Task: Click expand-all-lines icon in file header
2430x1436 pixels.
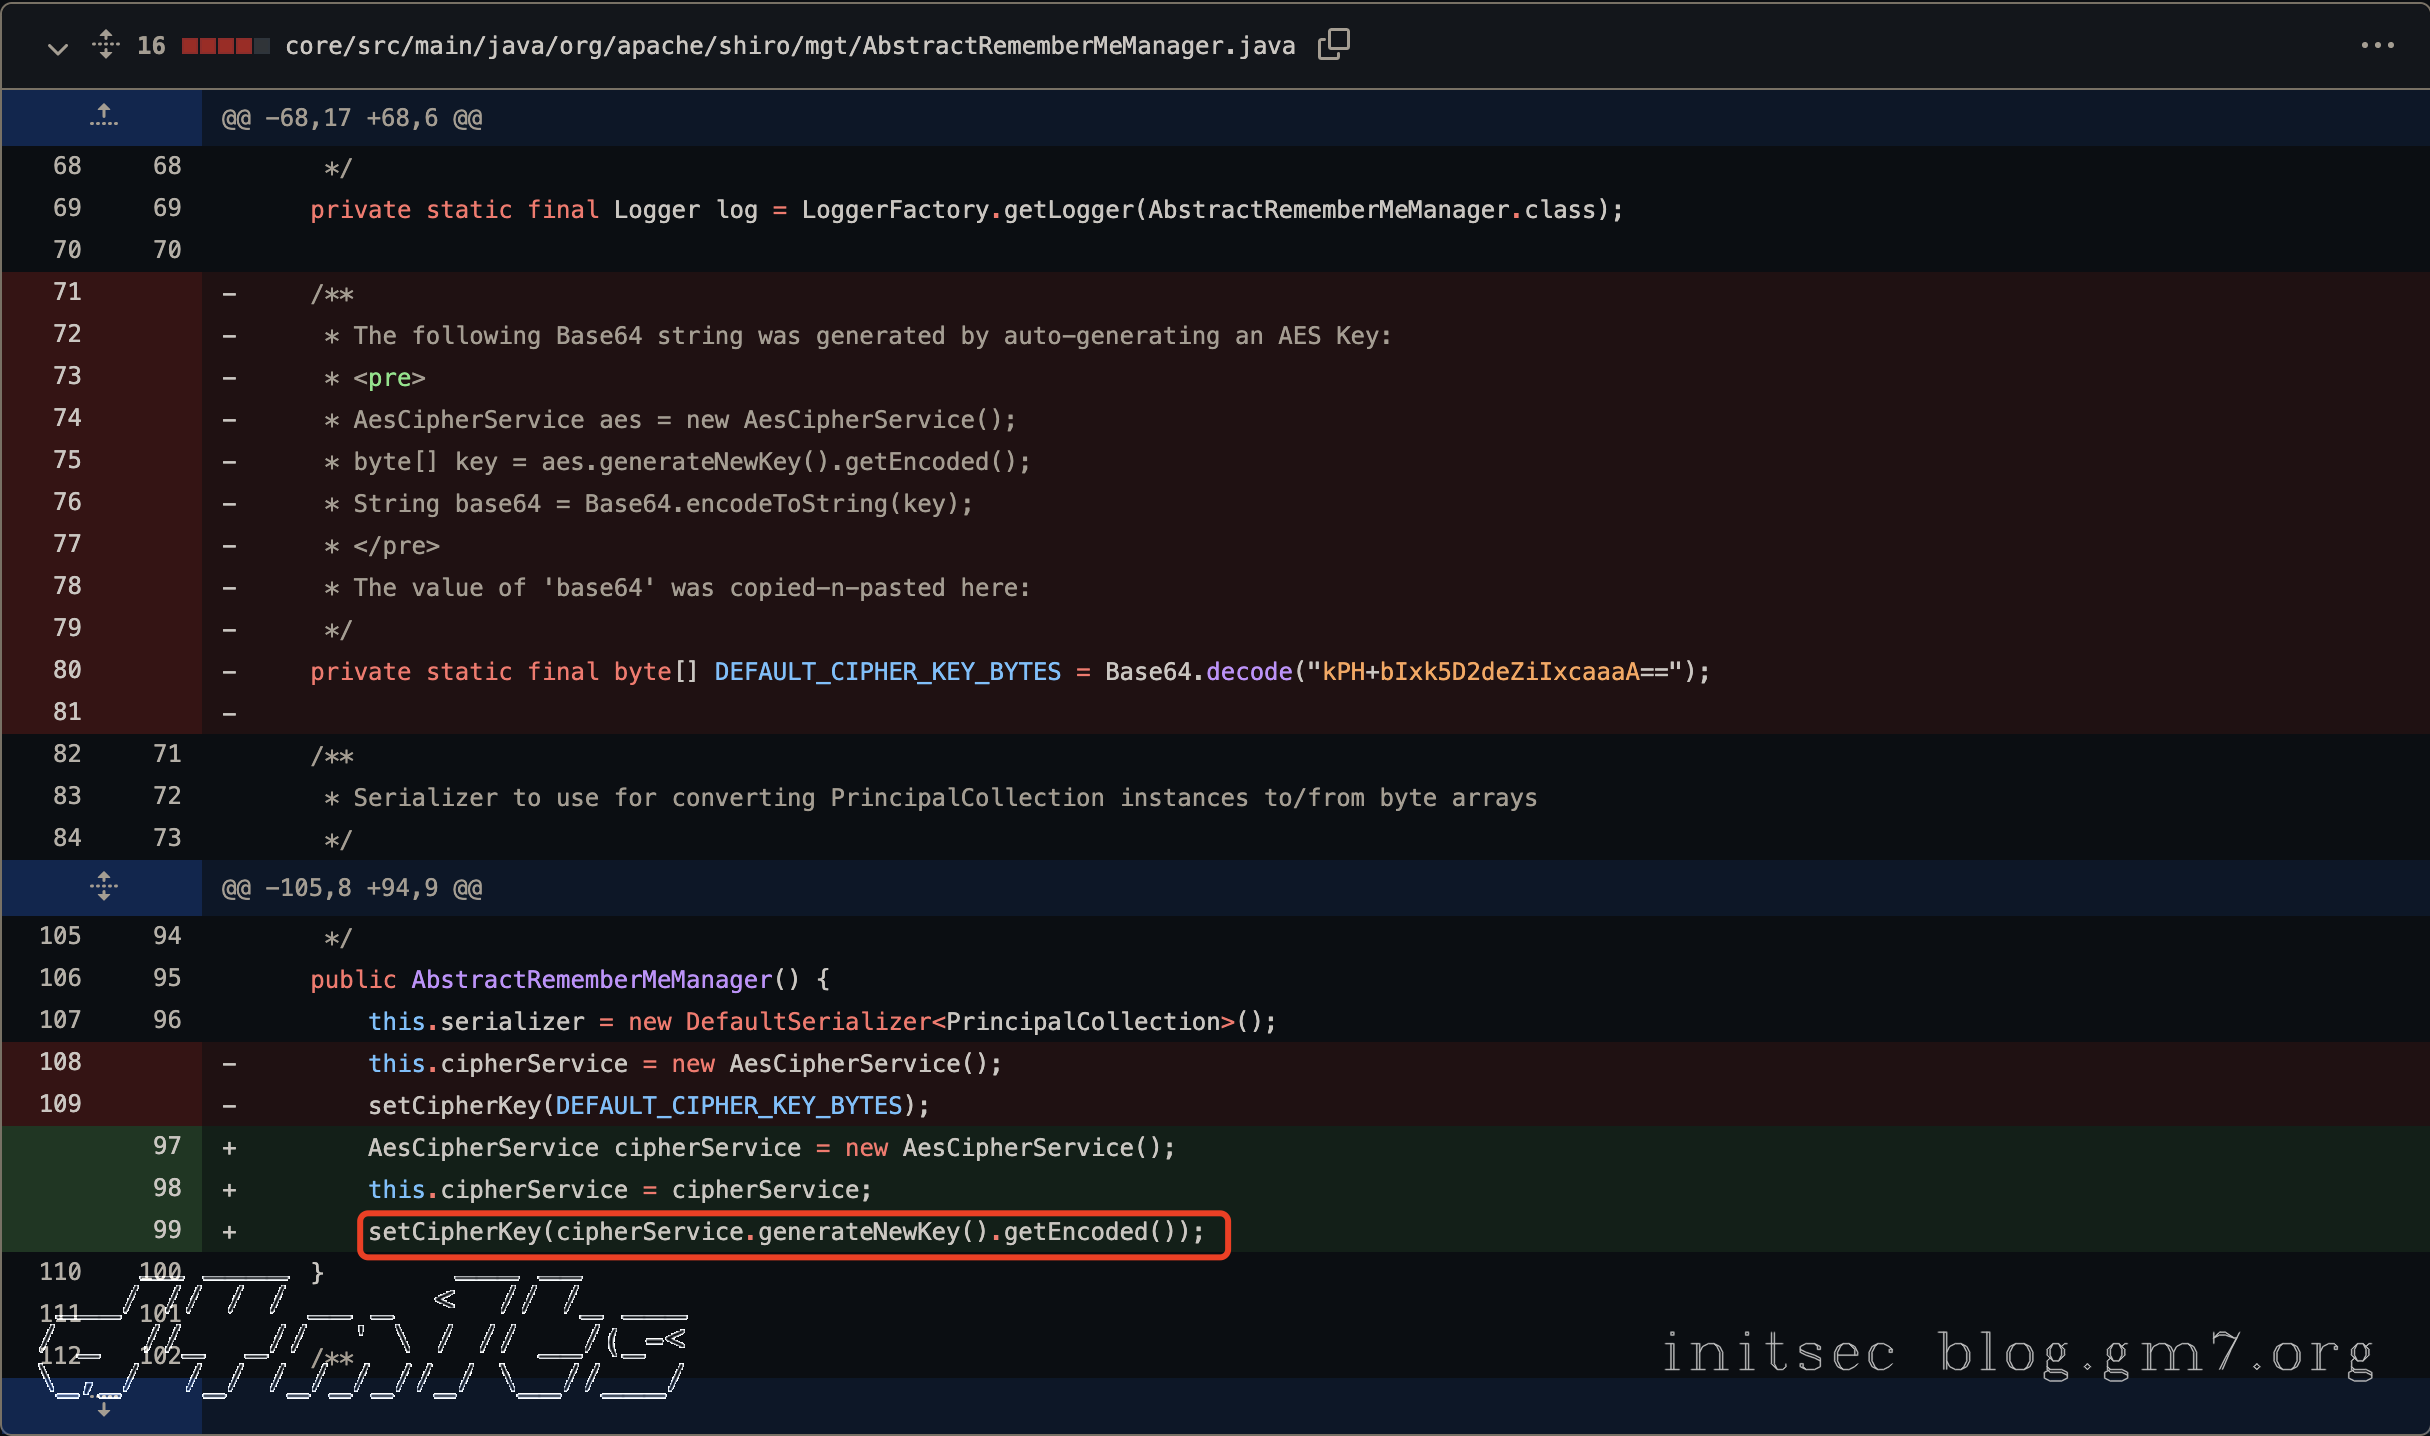Action: point(105,45)
